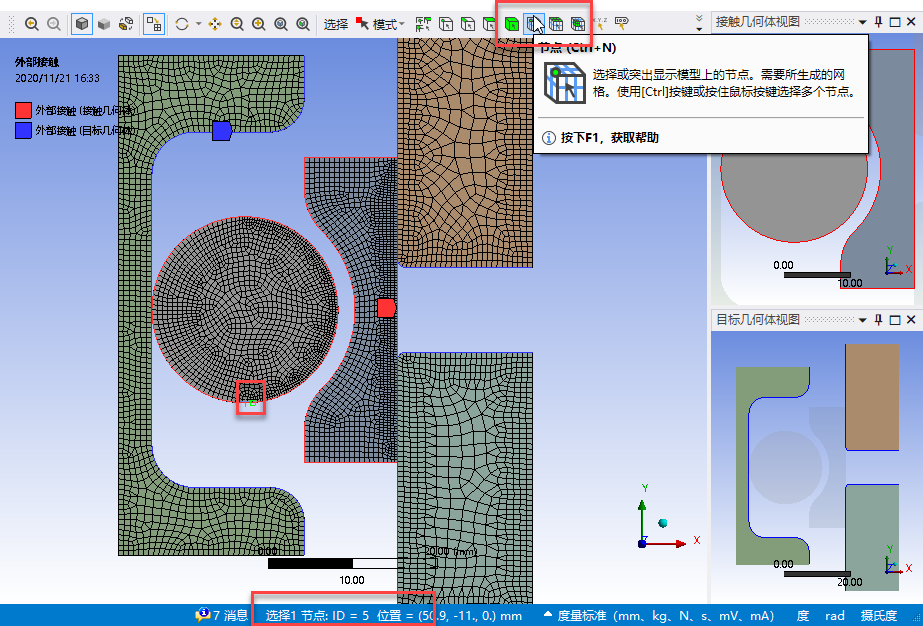Go forward to the next view
Screen dimensions: 923x626
click(x=54, y=24)
